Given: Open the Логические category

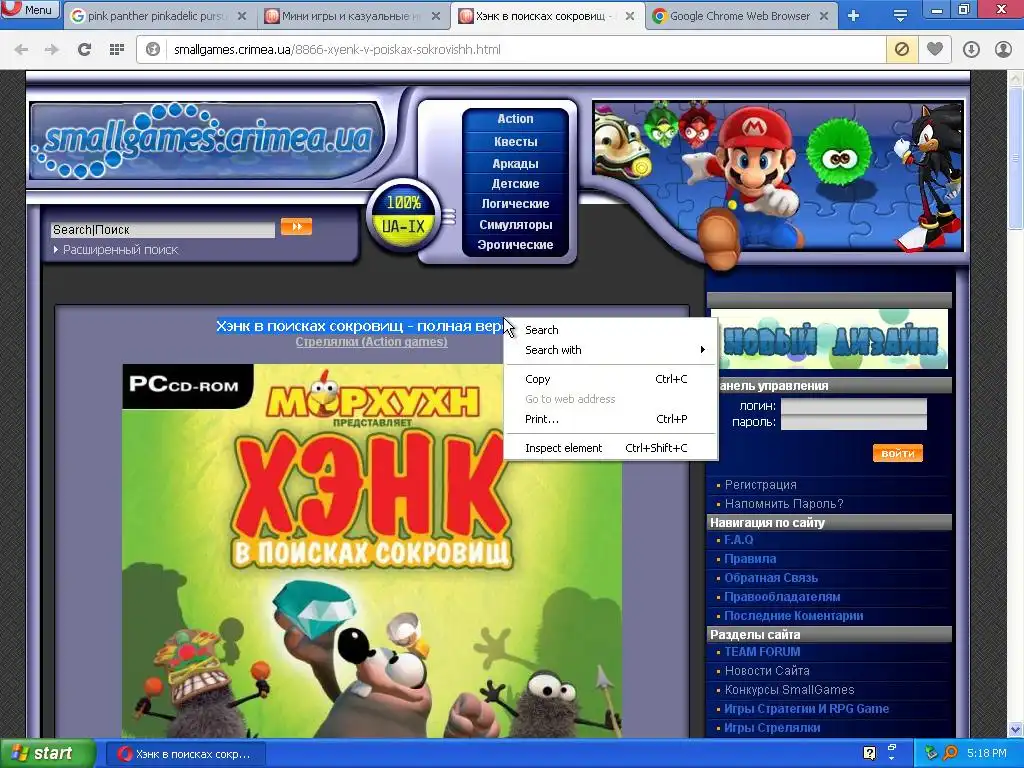Looking at the screenshot, I should 515,204.
